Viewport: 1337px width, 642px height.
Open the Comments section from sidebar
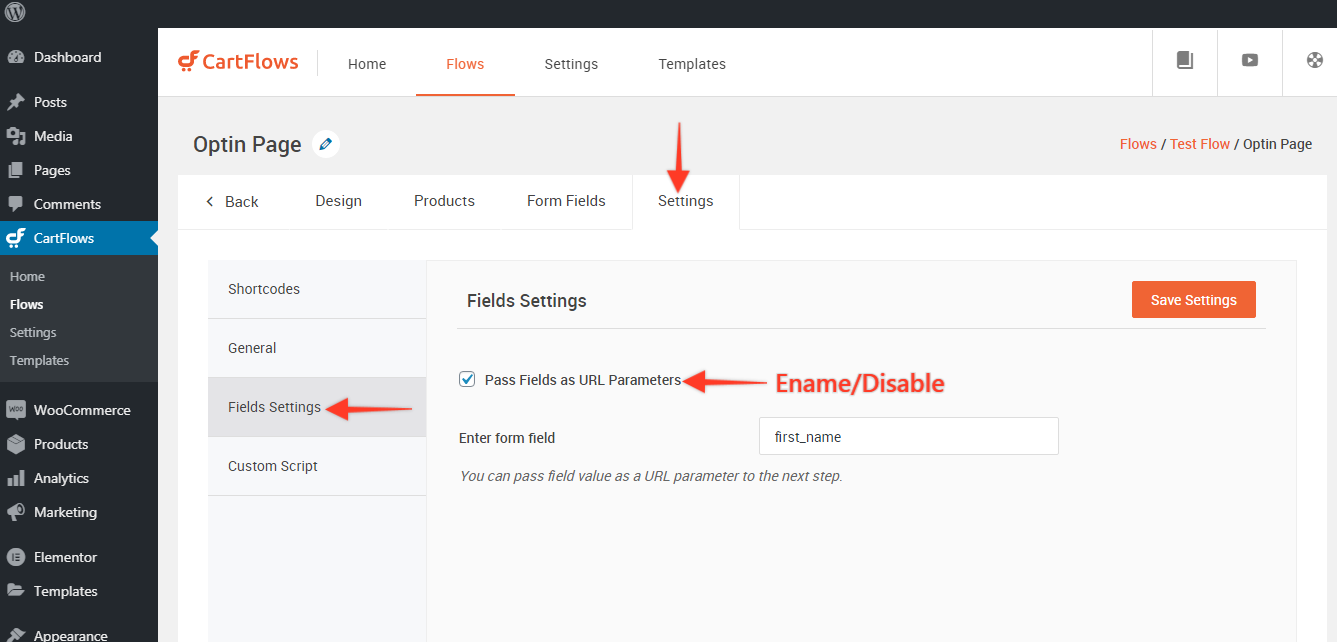(x=63, y=204)
